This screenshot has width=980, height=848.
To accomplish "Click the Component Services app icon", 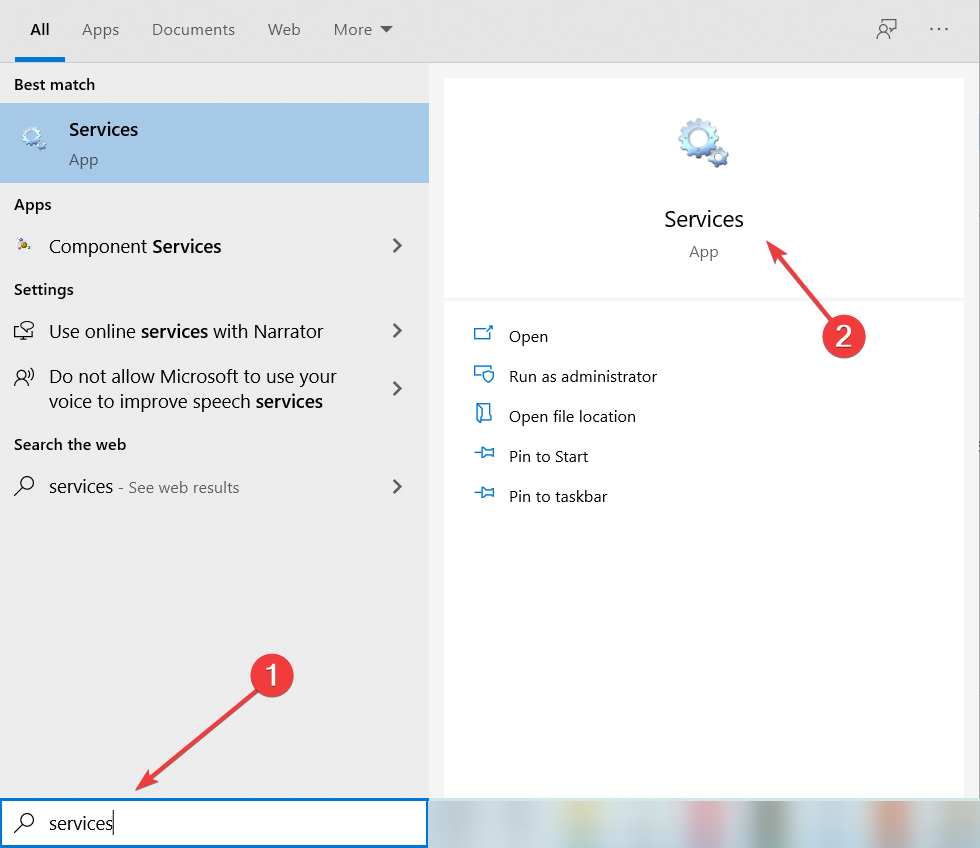I will [24, 245].
